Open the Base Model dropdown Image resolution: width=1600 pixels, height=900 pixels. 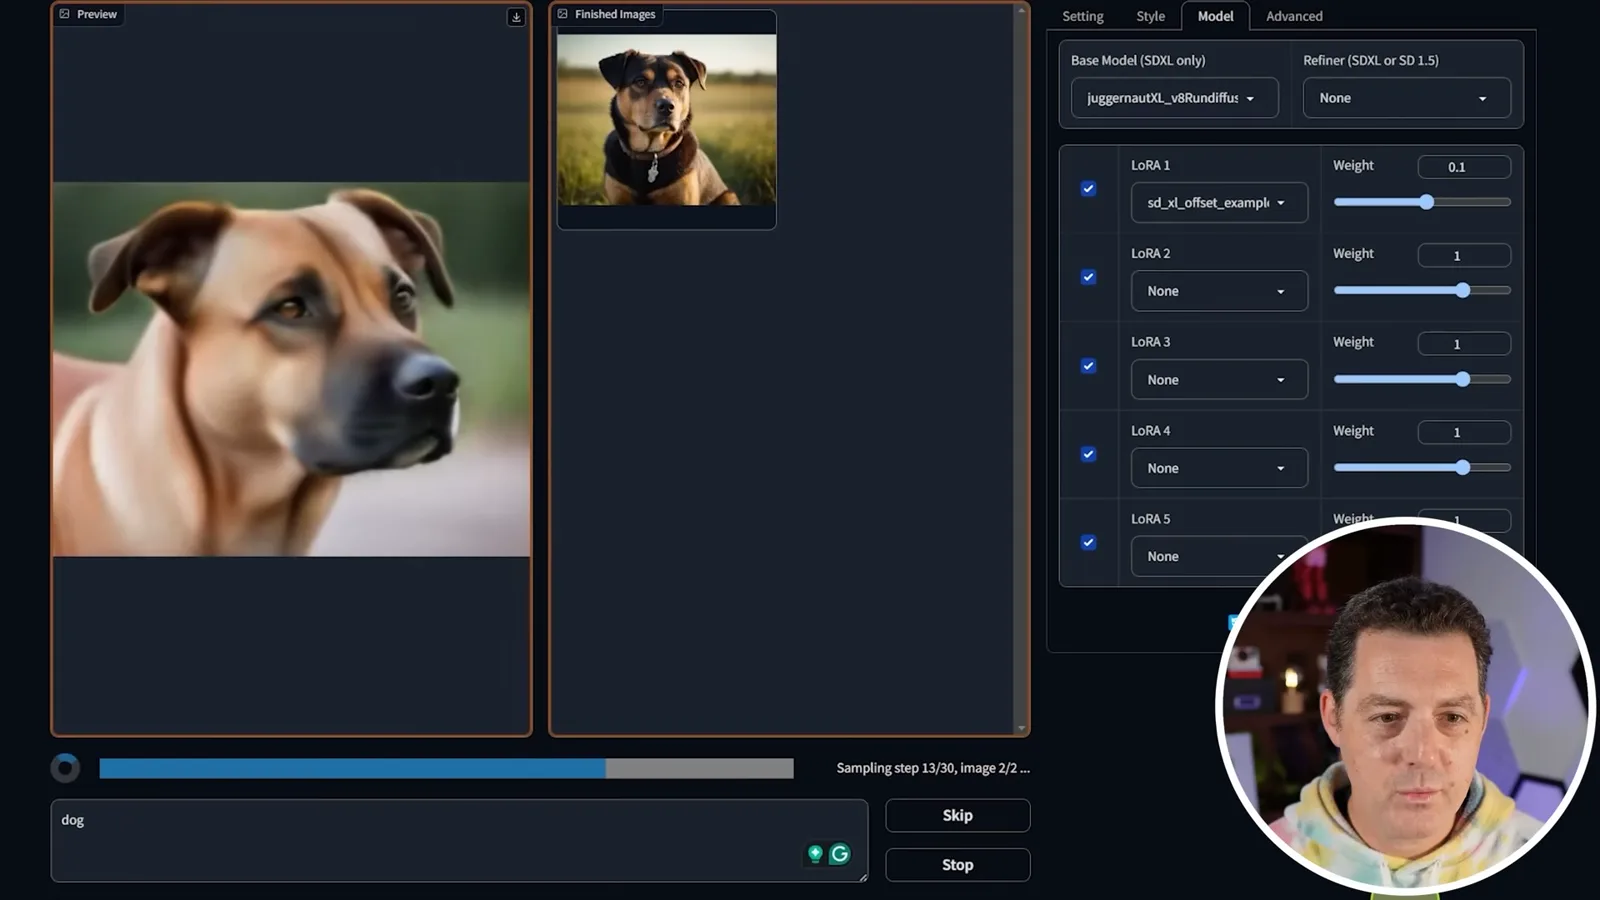click(x=1174, y=98)
